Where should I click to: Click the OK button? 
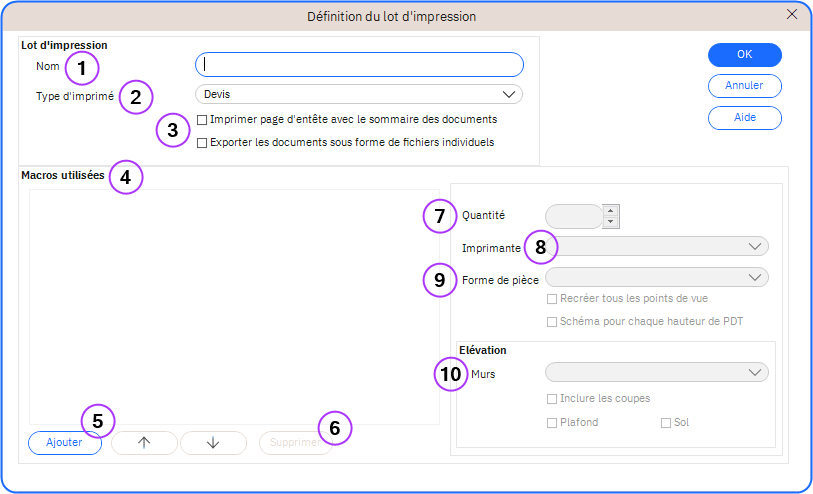744,55
